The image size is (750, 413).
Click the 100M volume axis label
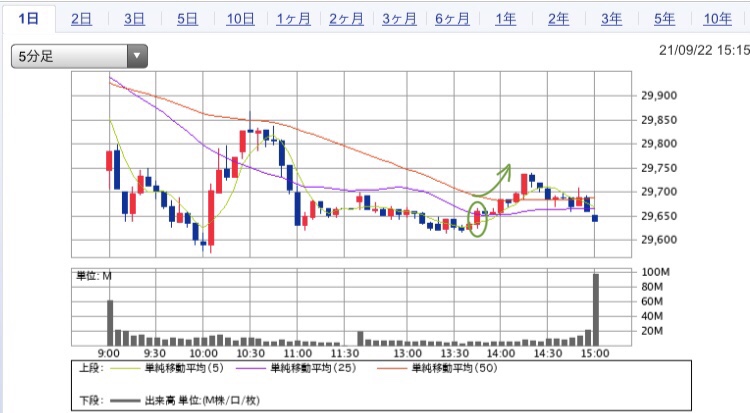[656, 272]
